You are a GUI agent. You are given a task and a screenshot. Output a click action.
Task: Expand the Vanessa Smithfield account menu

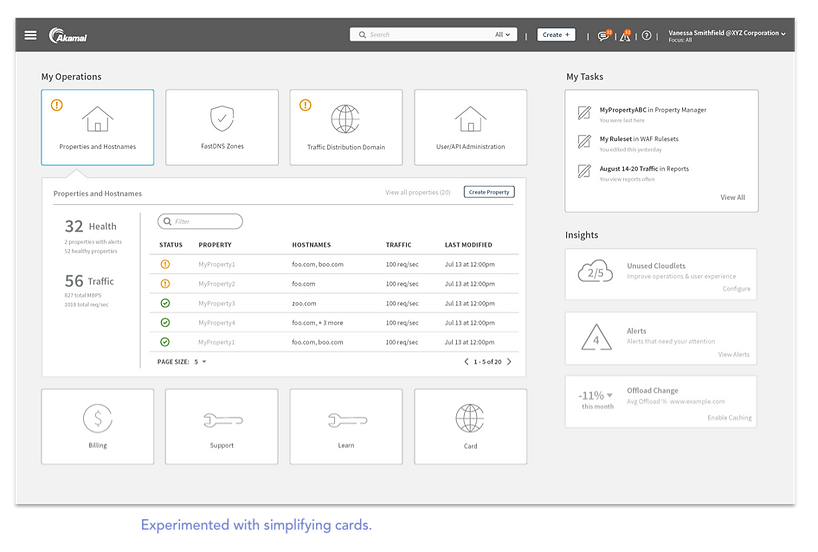727,35
